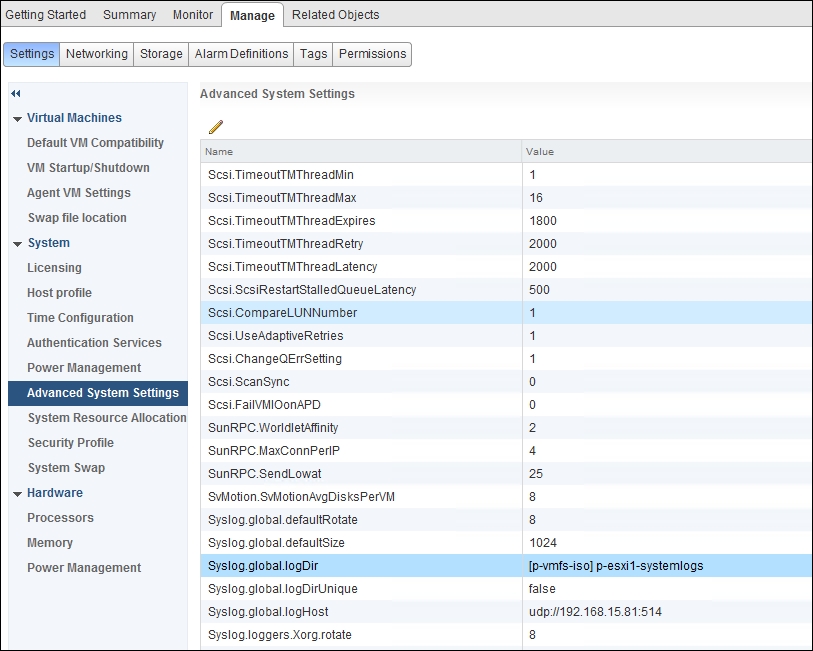Collapse the System section
The image size is (813, 651).
click(x=17, y=244)
